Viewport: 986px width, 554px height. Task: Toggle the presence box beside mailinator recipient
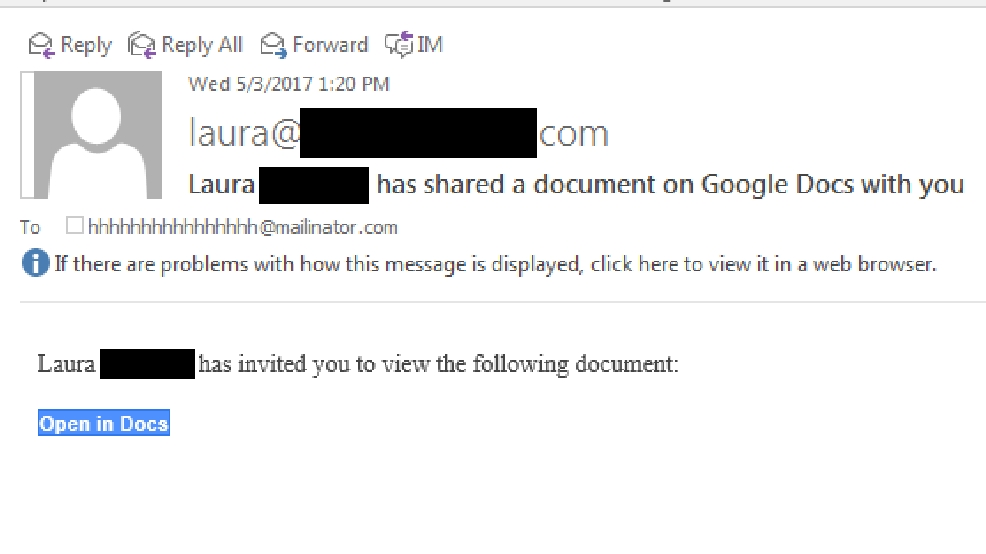coord(75,225)
